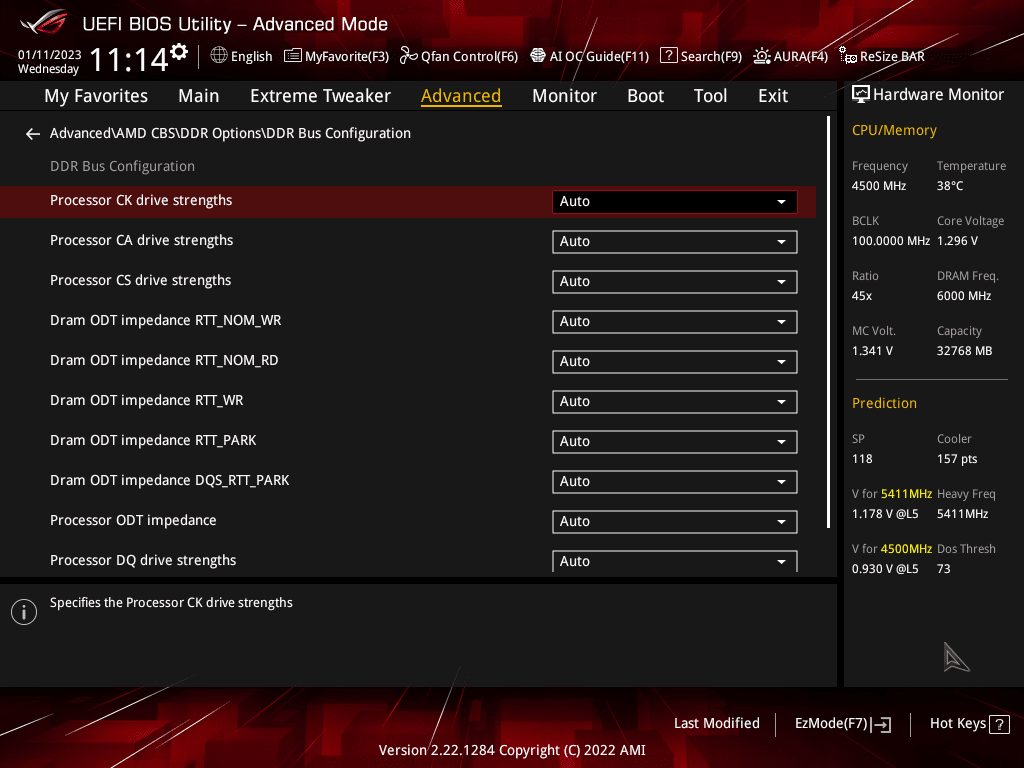The height and width of the screenshot is (768, 1024).
Task: Open the settings gear next to the clock
Action: tap(179, 52)
